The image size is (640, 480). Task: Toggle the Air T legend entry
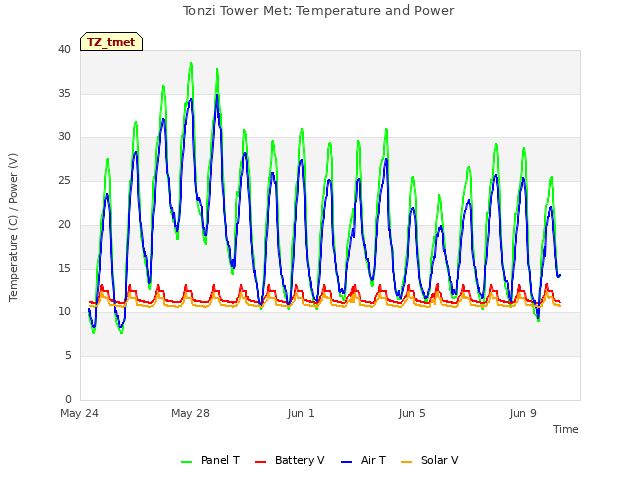(363, 460)
